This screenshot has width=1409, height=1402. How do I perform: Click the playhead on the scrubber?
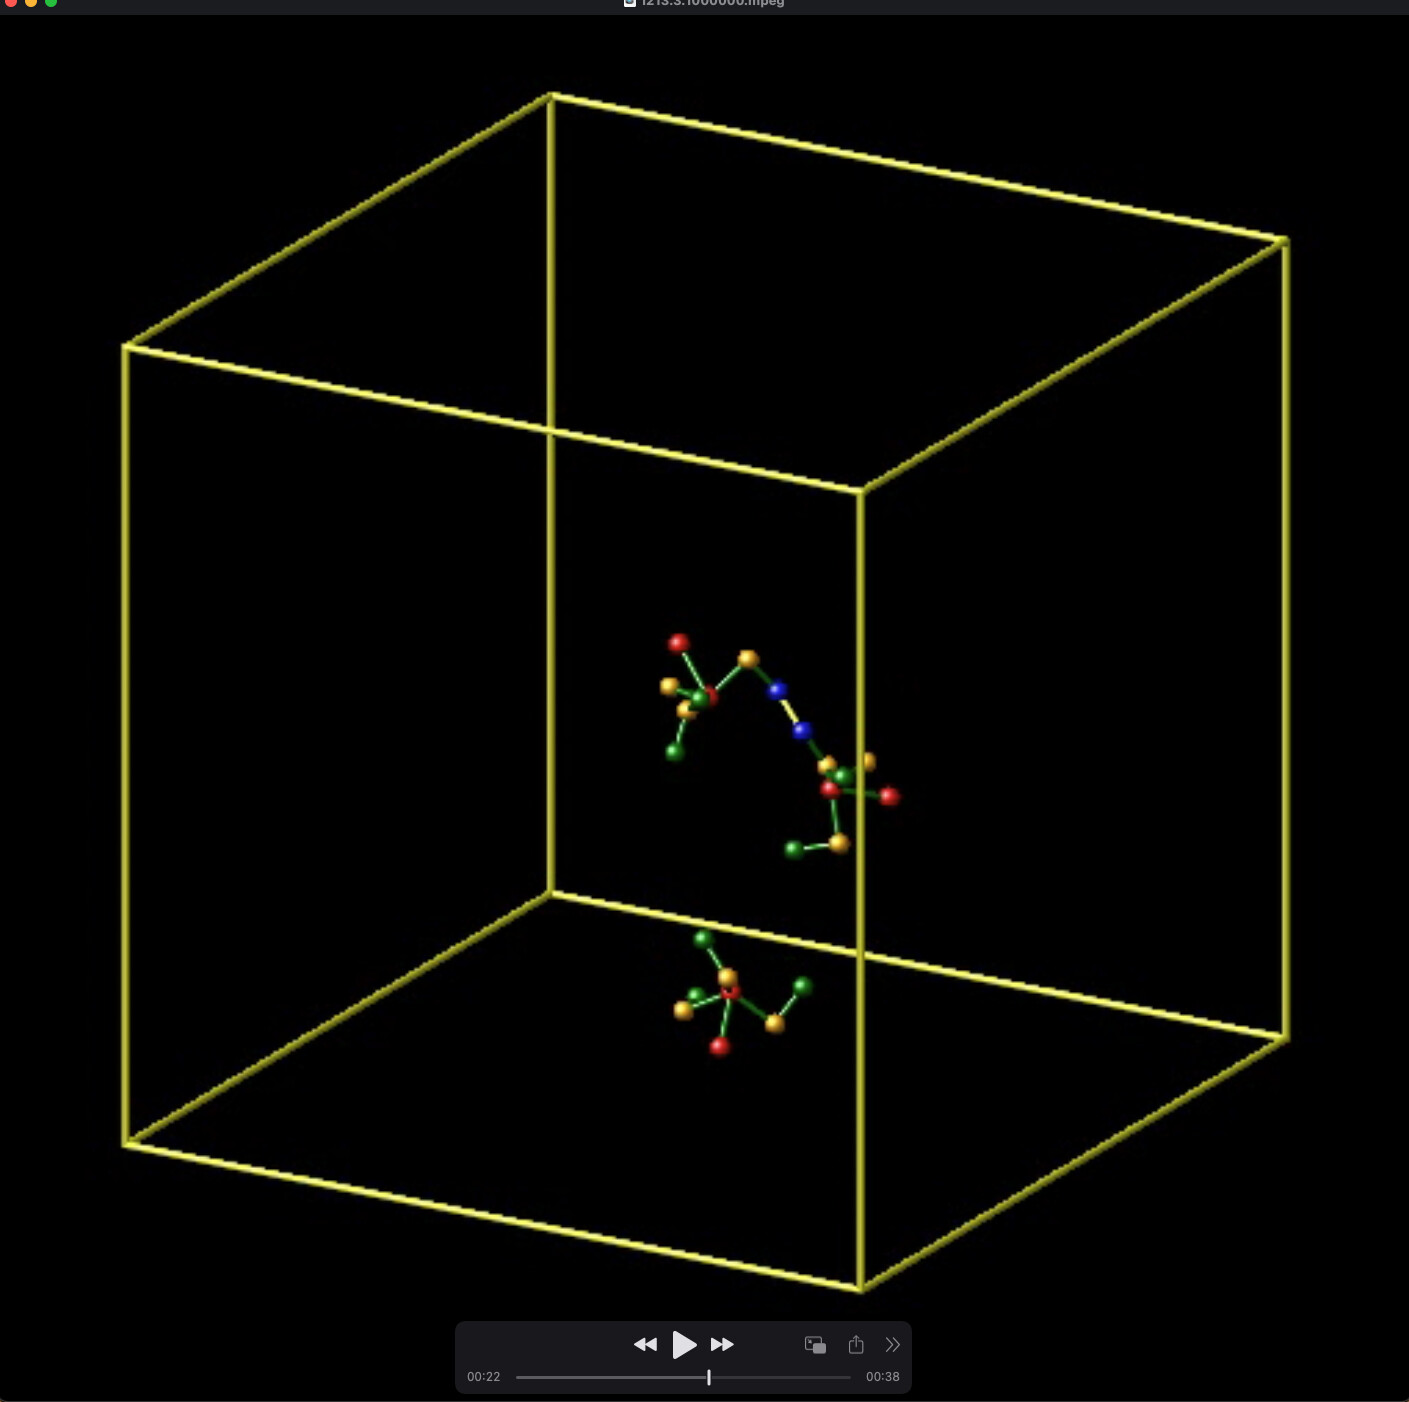tap(709, 1377)
